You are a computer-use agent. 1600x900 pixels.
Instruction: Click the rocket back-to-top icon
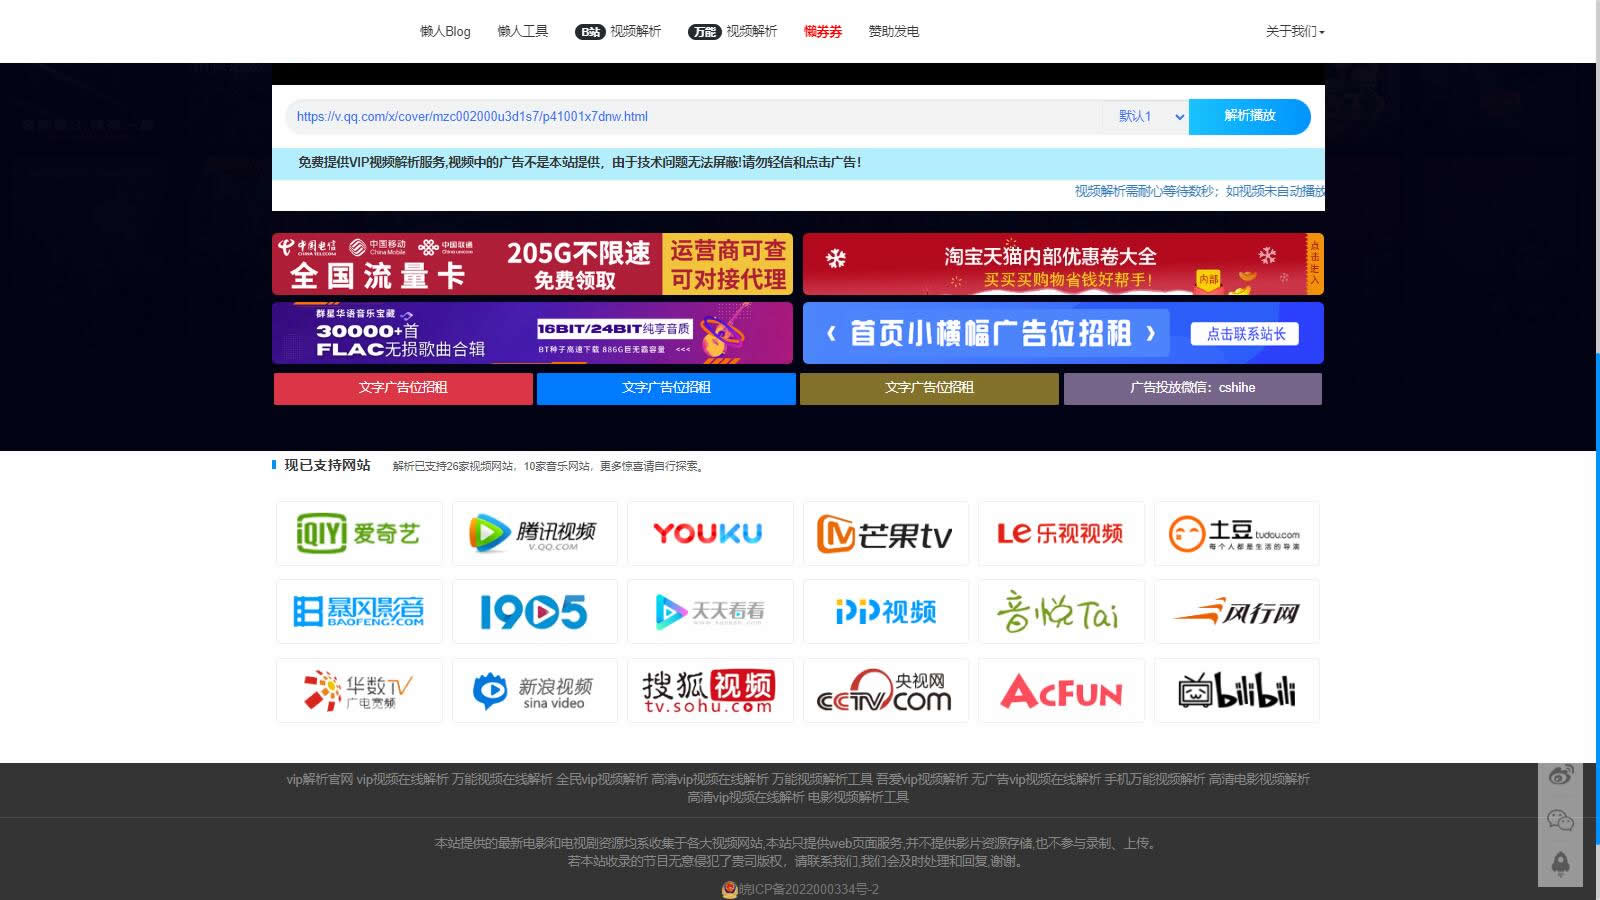1560,863
